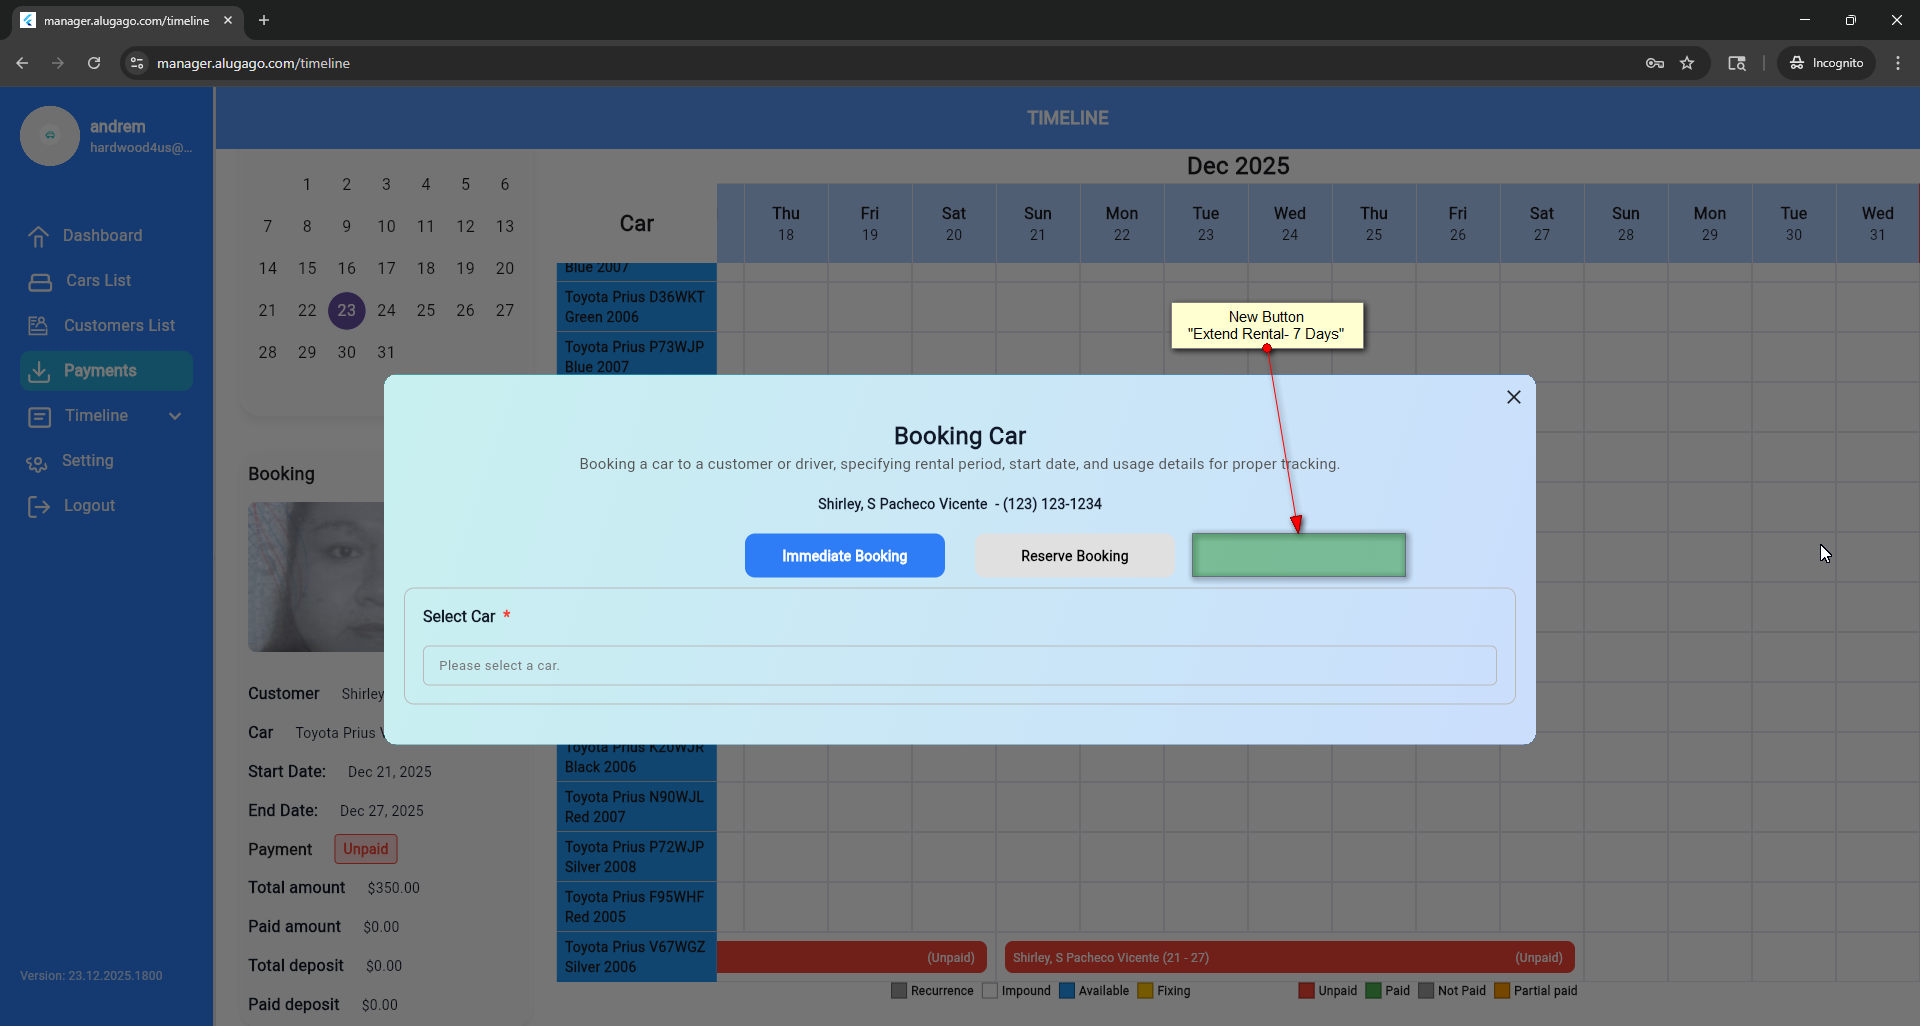Open the Chrome three-dot menu
The width and height of the screenshot is (1920, 1026).
click(1897, 63)
